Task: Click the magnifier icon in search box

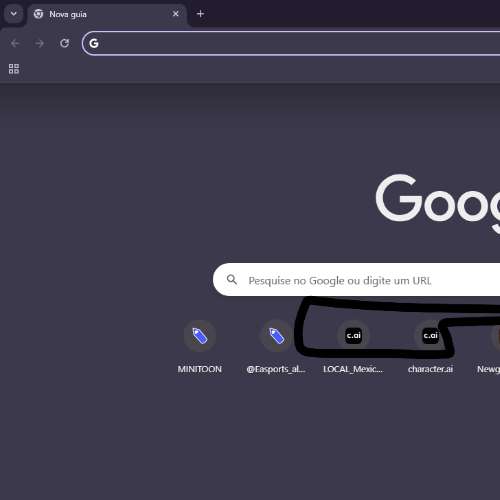Action: [232, 279]
